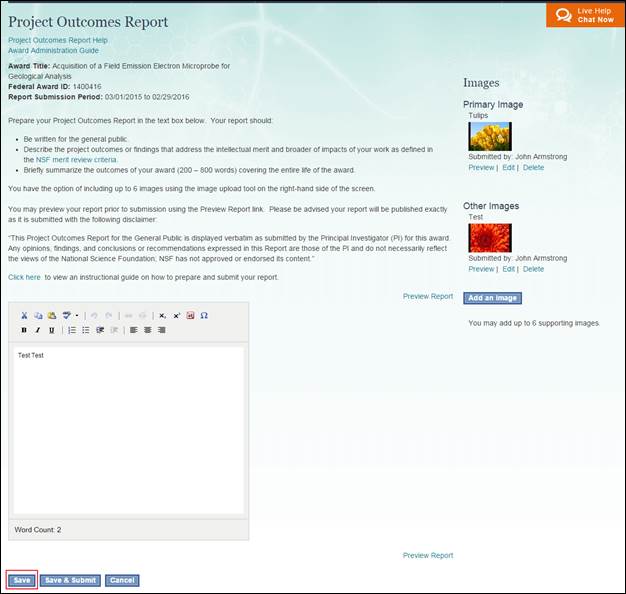This screenshot has width=626, height=594.
Task: Toggle bold formatting
Action: point(24,330)
